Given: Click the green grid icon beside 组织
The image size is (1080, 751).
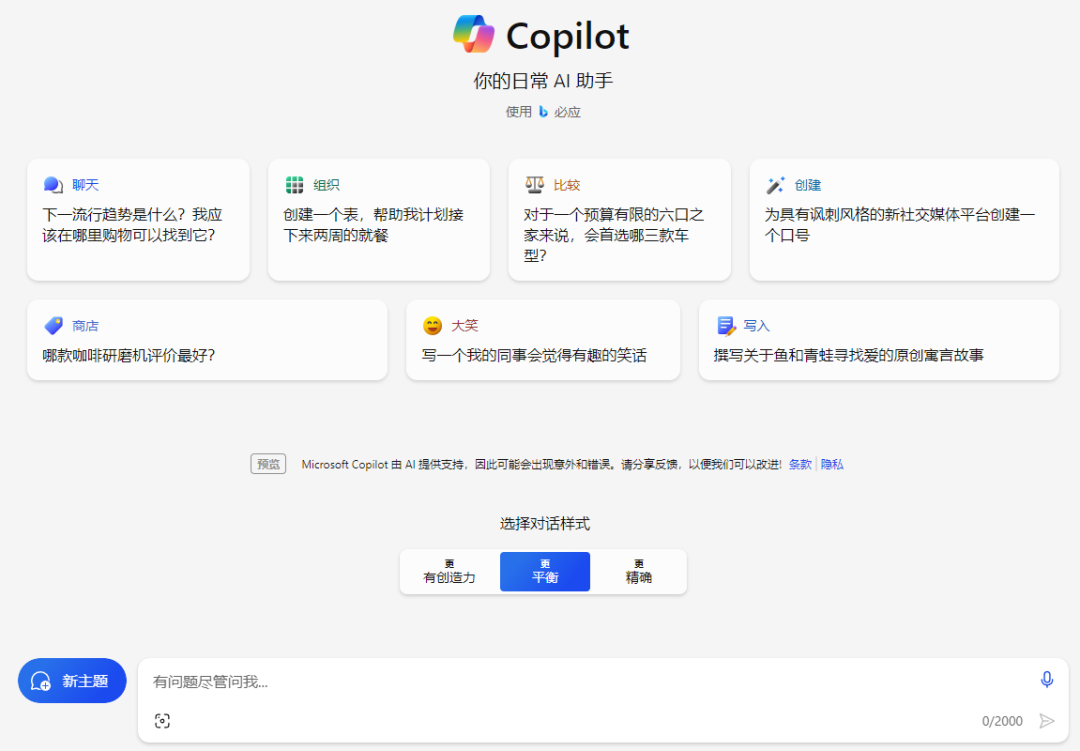Looking at the screenshot, I should click(x=294, y=185).
